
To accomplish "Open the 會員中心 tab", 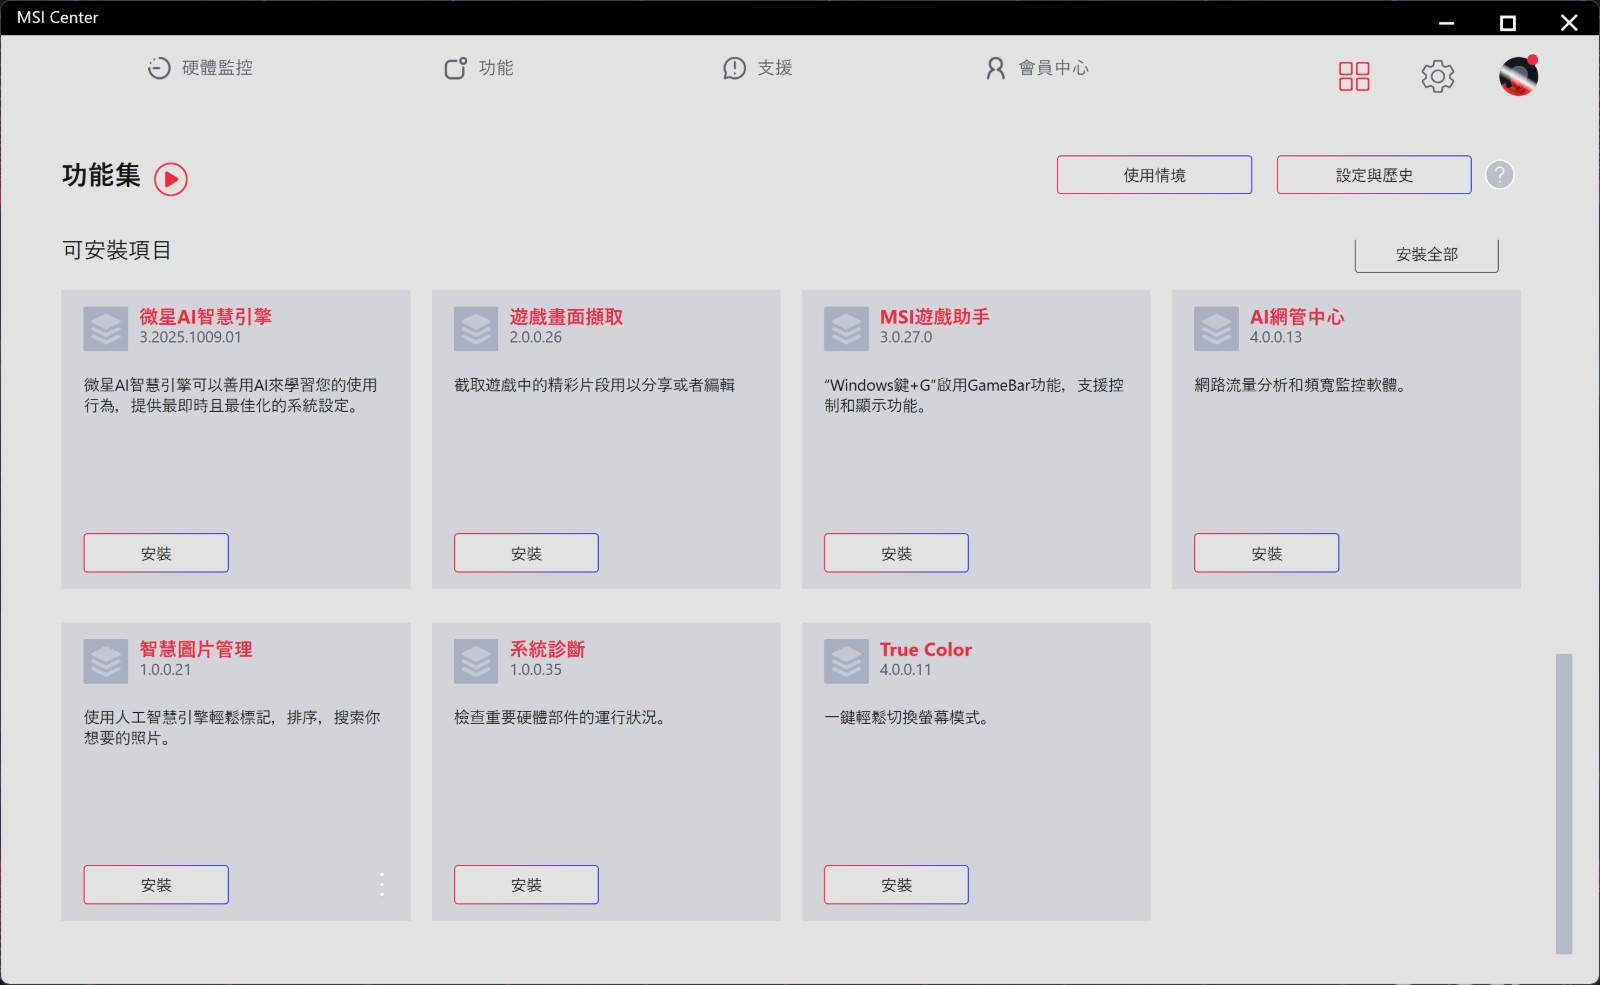I will pyautogui.click(x=1037, y=68).
